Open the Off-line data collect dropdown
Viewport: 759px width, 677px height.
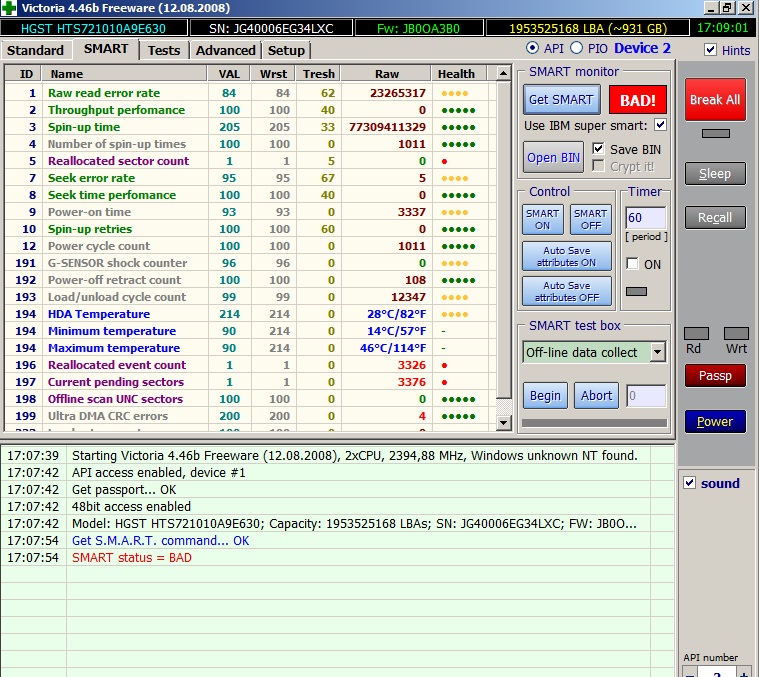(657, 352)
